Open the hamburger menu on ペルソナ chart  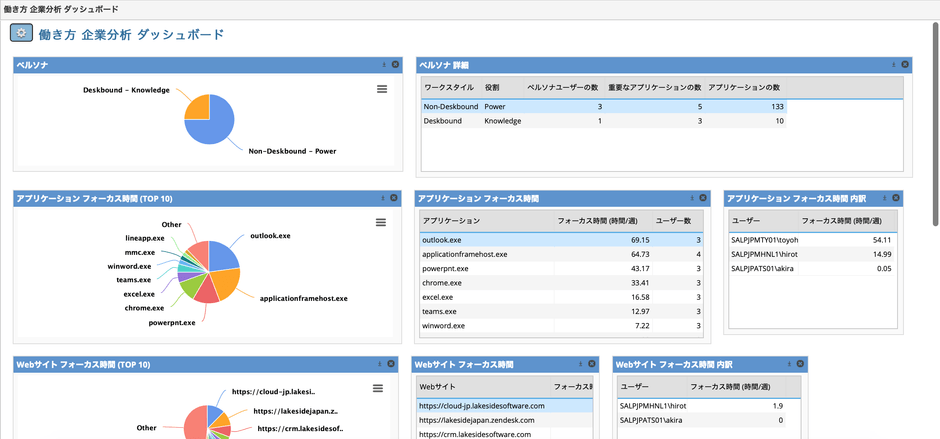(381, 90)
